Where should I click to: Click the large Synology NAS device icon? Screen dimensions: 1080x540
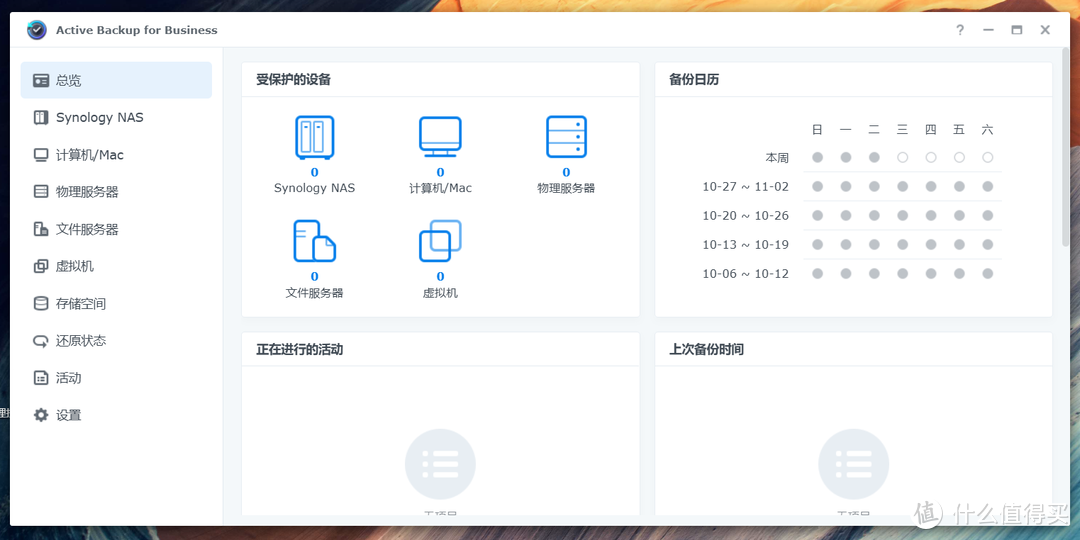[315, 137]
